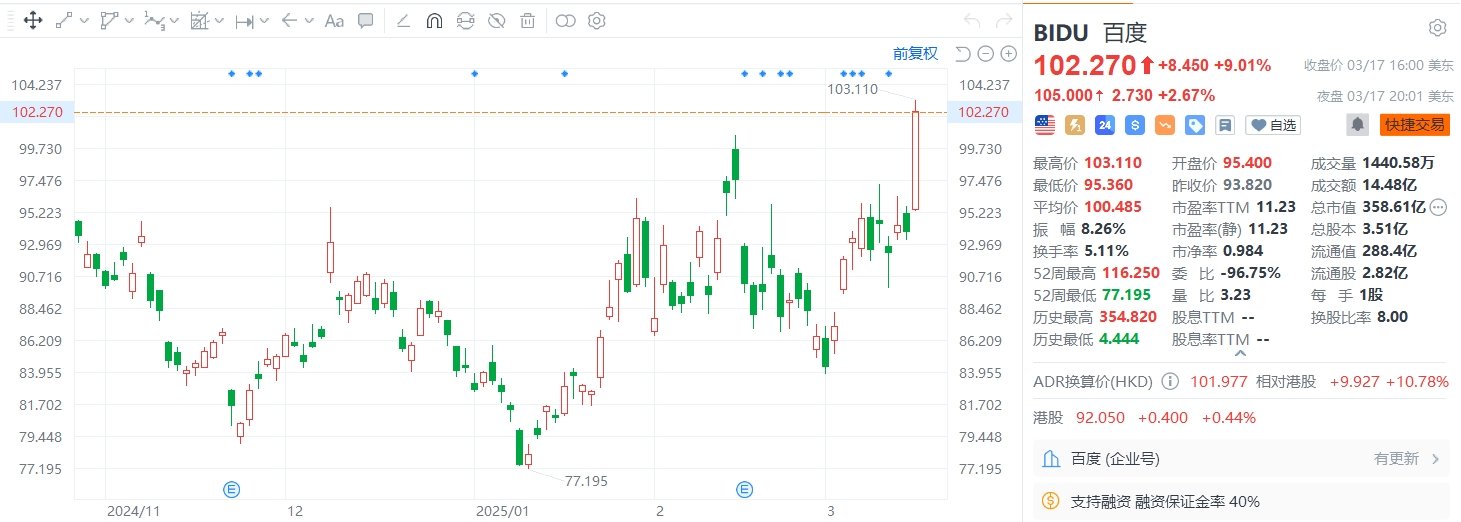This screenshot has height=522, width=1461.
Task: Delete drawings with trash icon
Action: [x=528, y=20]
